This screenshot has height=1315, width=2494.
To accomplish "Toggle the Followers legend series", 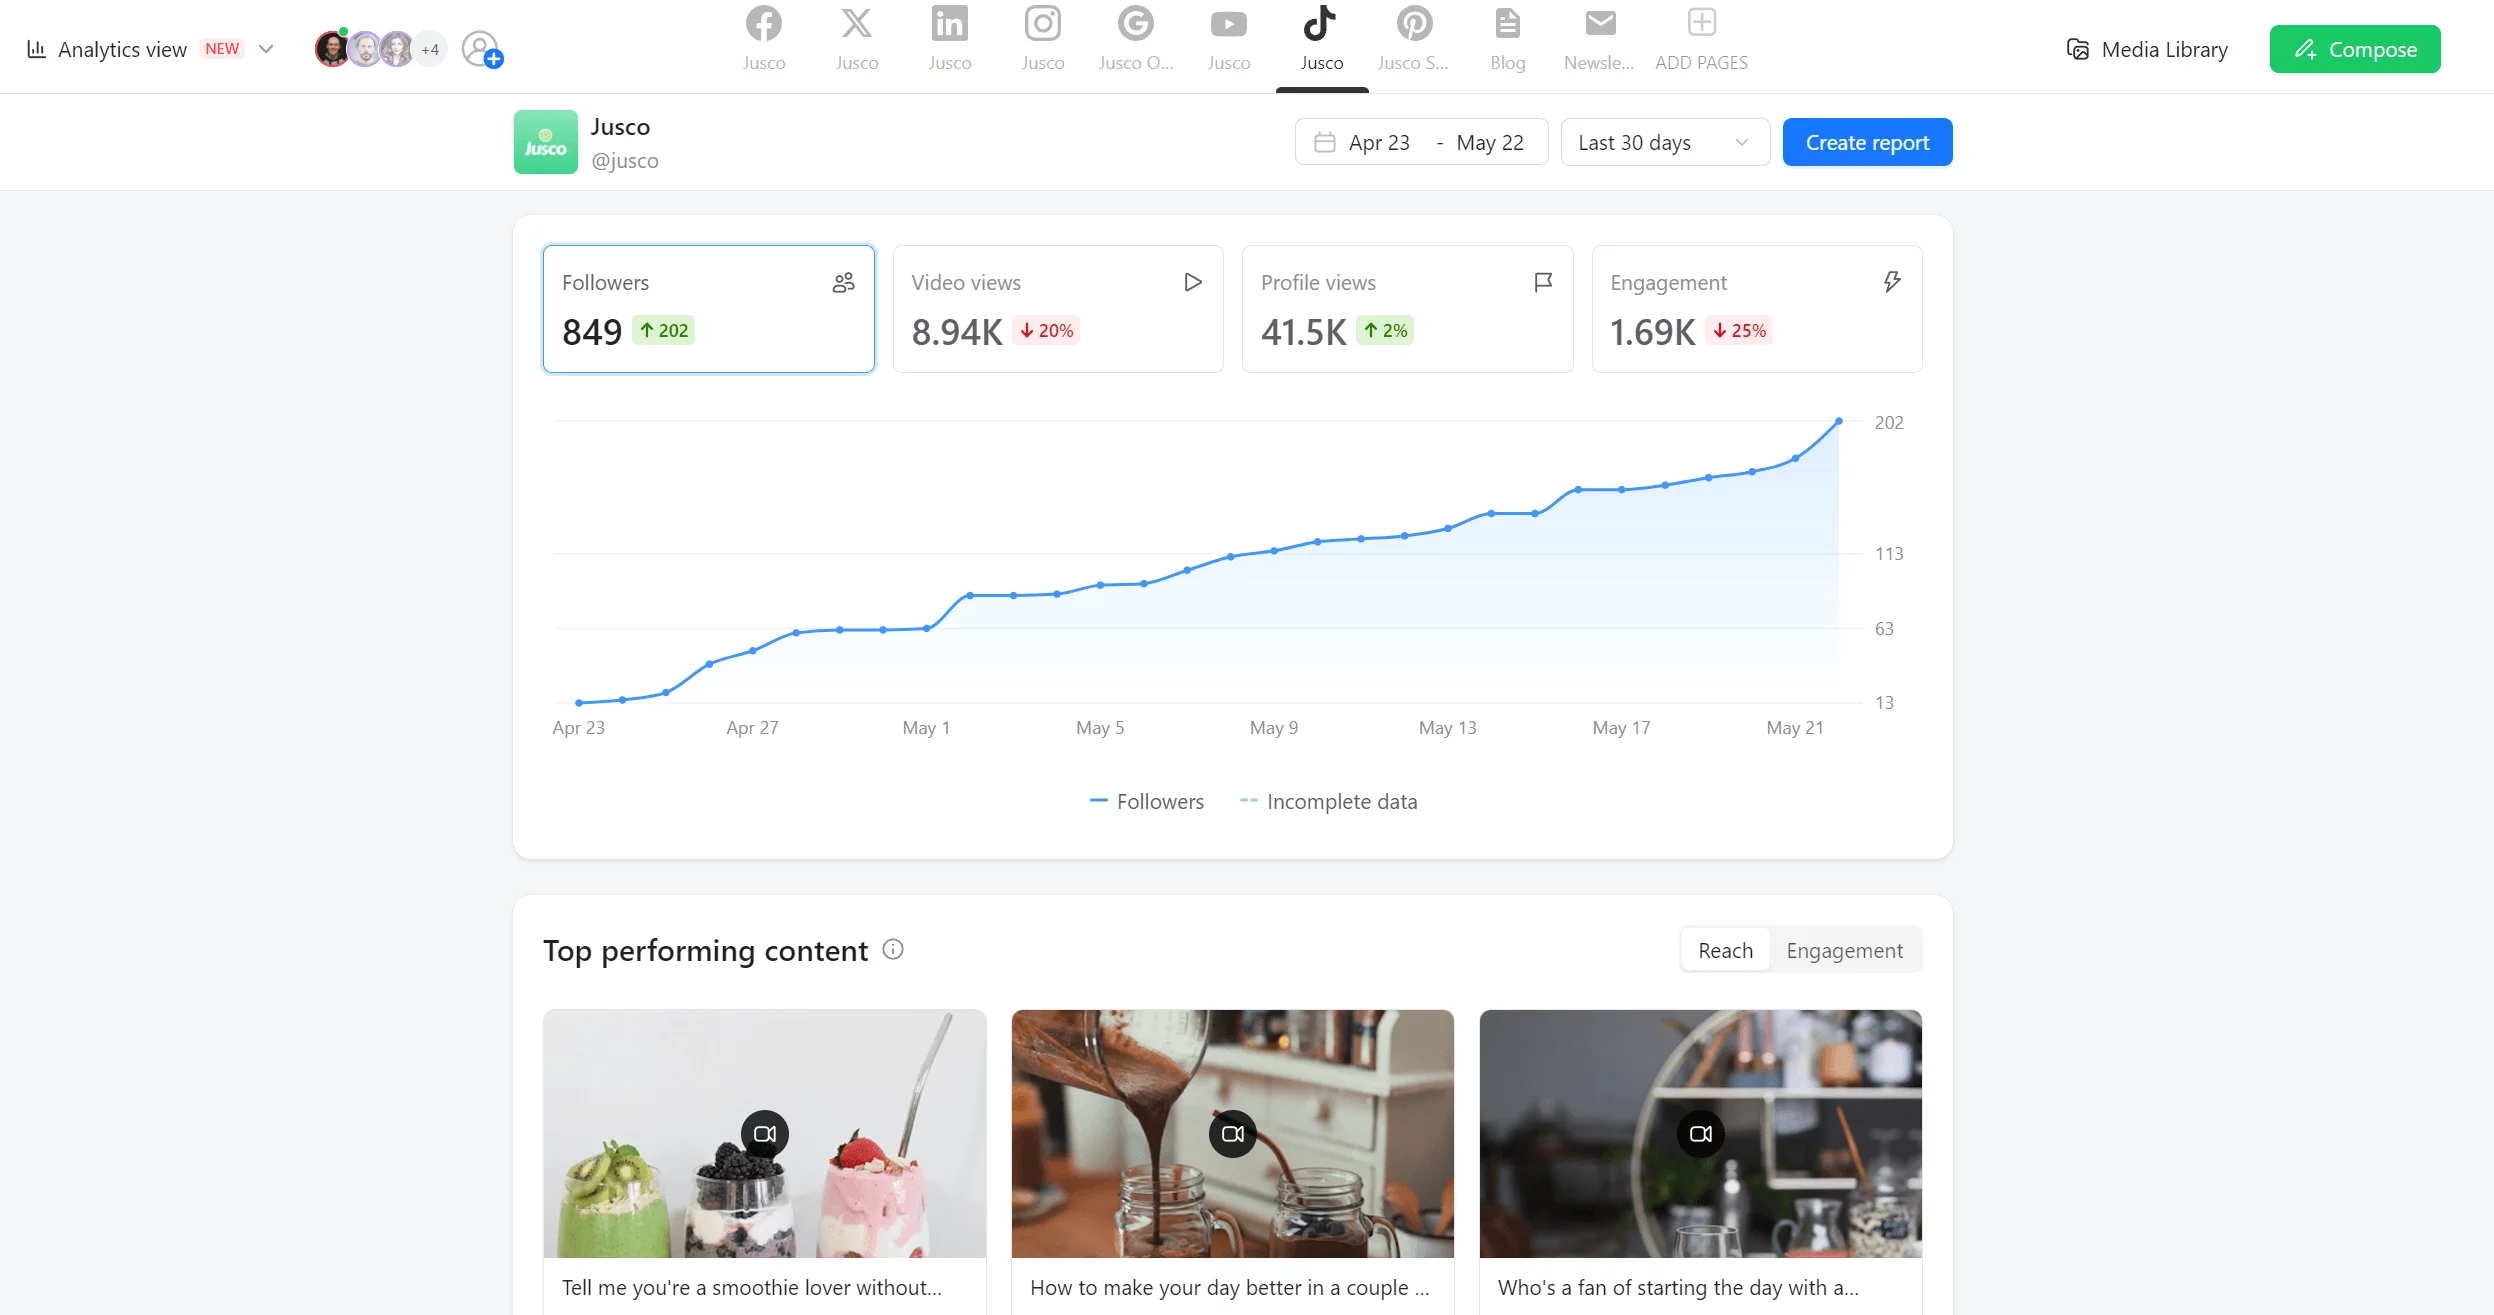I will (x=1146, y=801).
